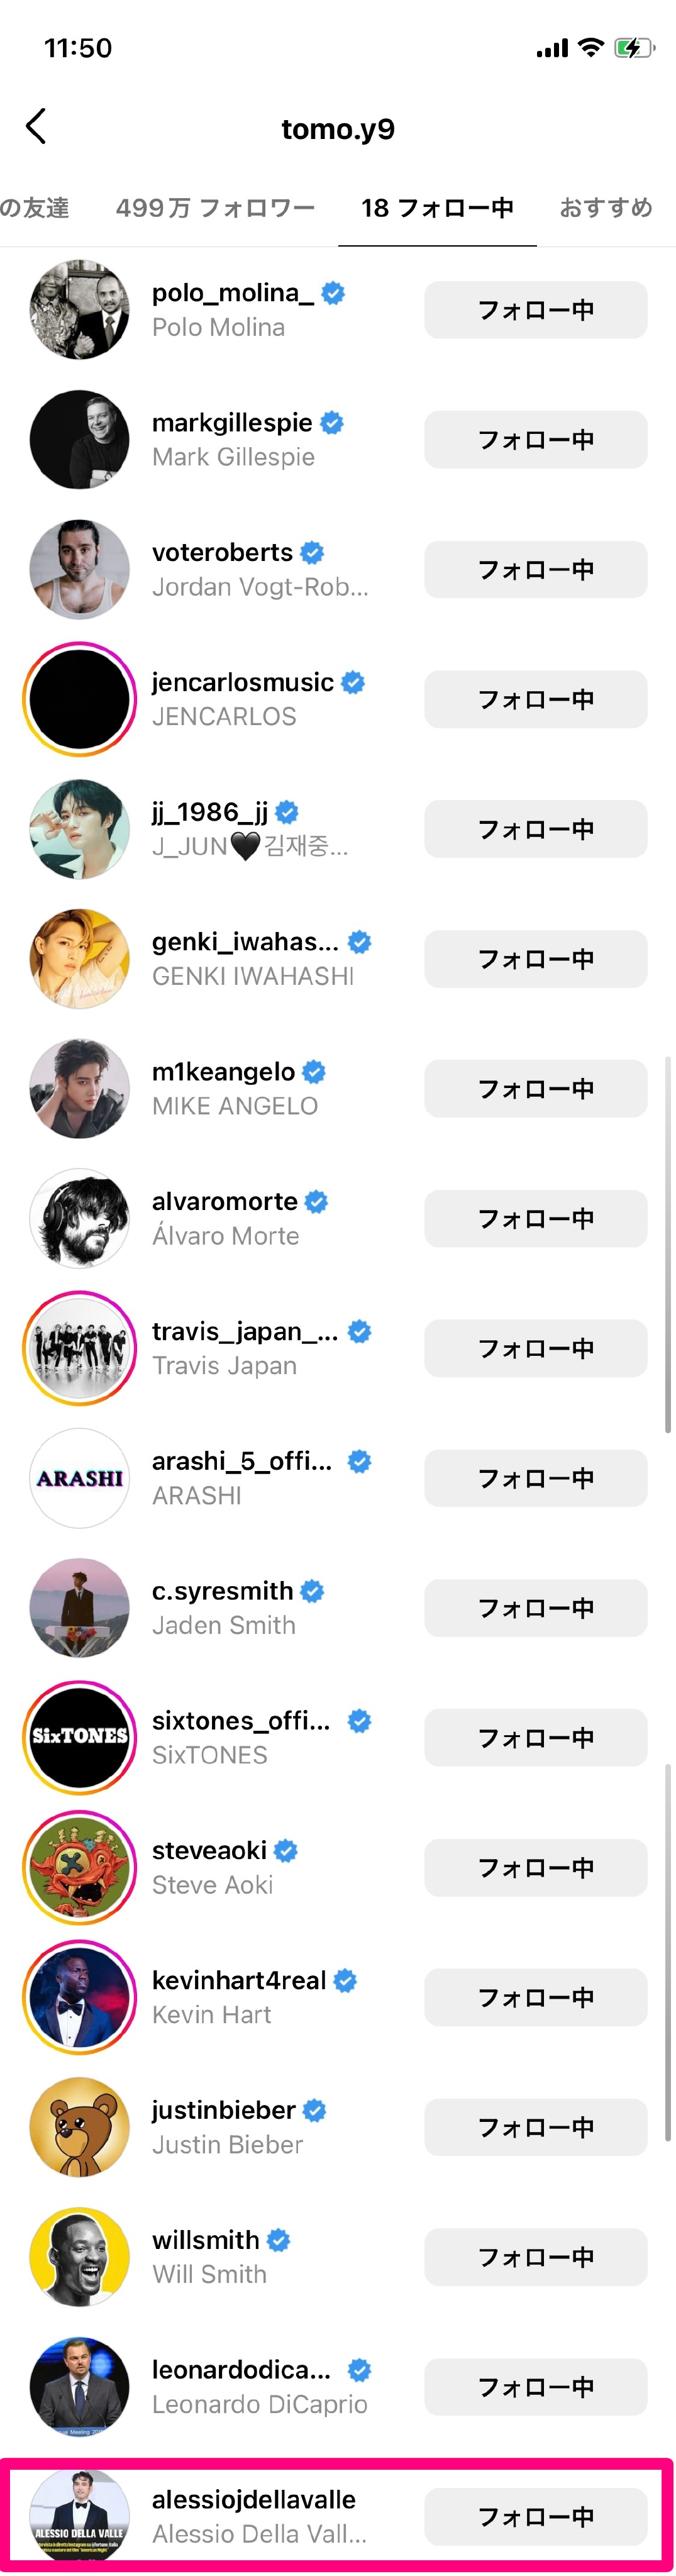View the SixTONES story avatar
Image resolution: width=676 pixels, height=2576 pixels.
(x=80, y=1737)
